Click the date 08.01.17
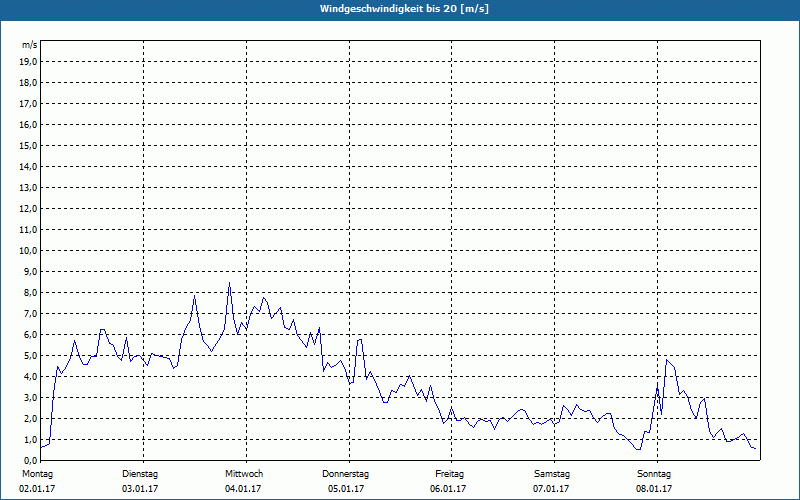 pos(654,489)
